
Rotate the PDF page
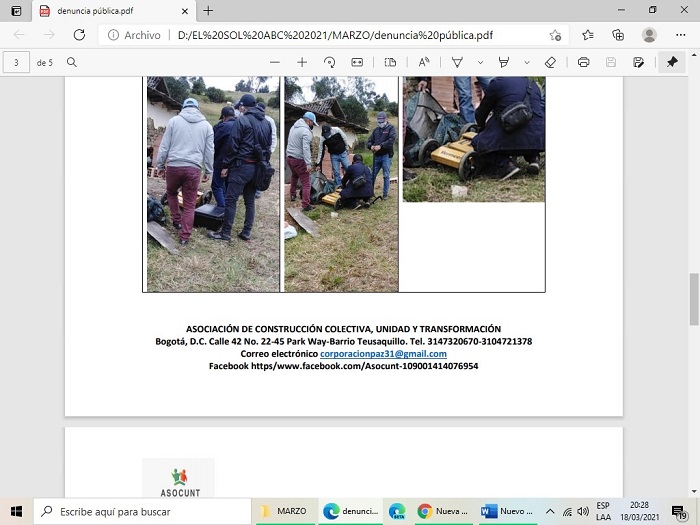click(x=329, y=62)
